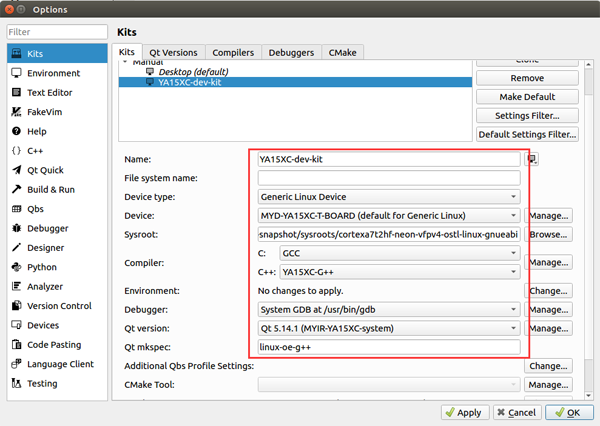Switch to the Debuggers tab
The height and width of the screenshot is (426, 600).
(291, 52)
